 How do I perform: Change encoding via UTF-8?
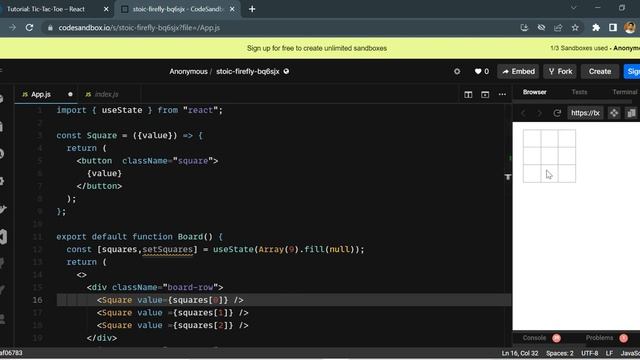click(x=589, y=353)
